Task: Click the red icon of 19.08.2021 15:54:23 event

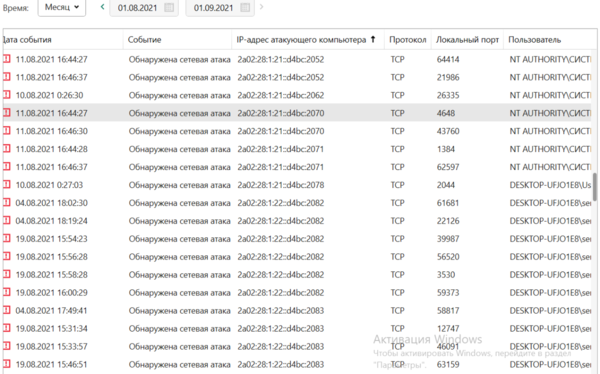Action: click(7, 238)
